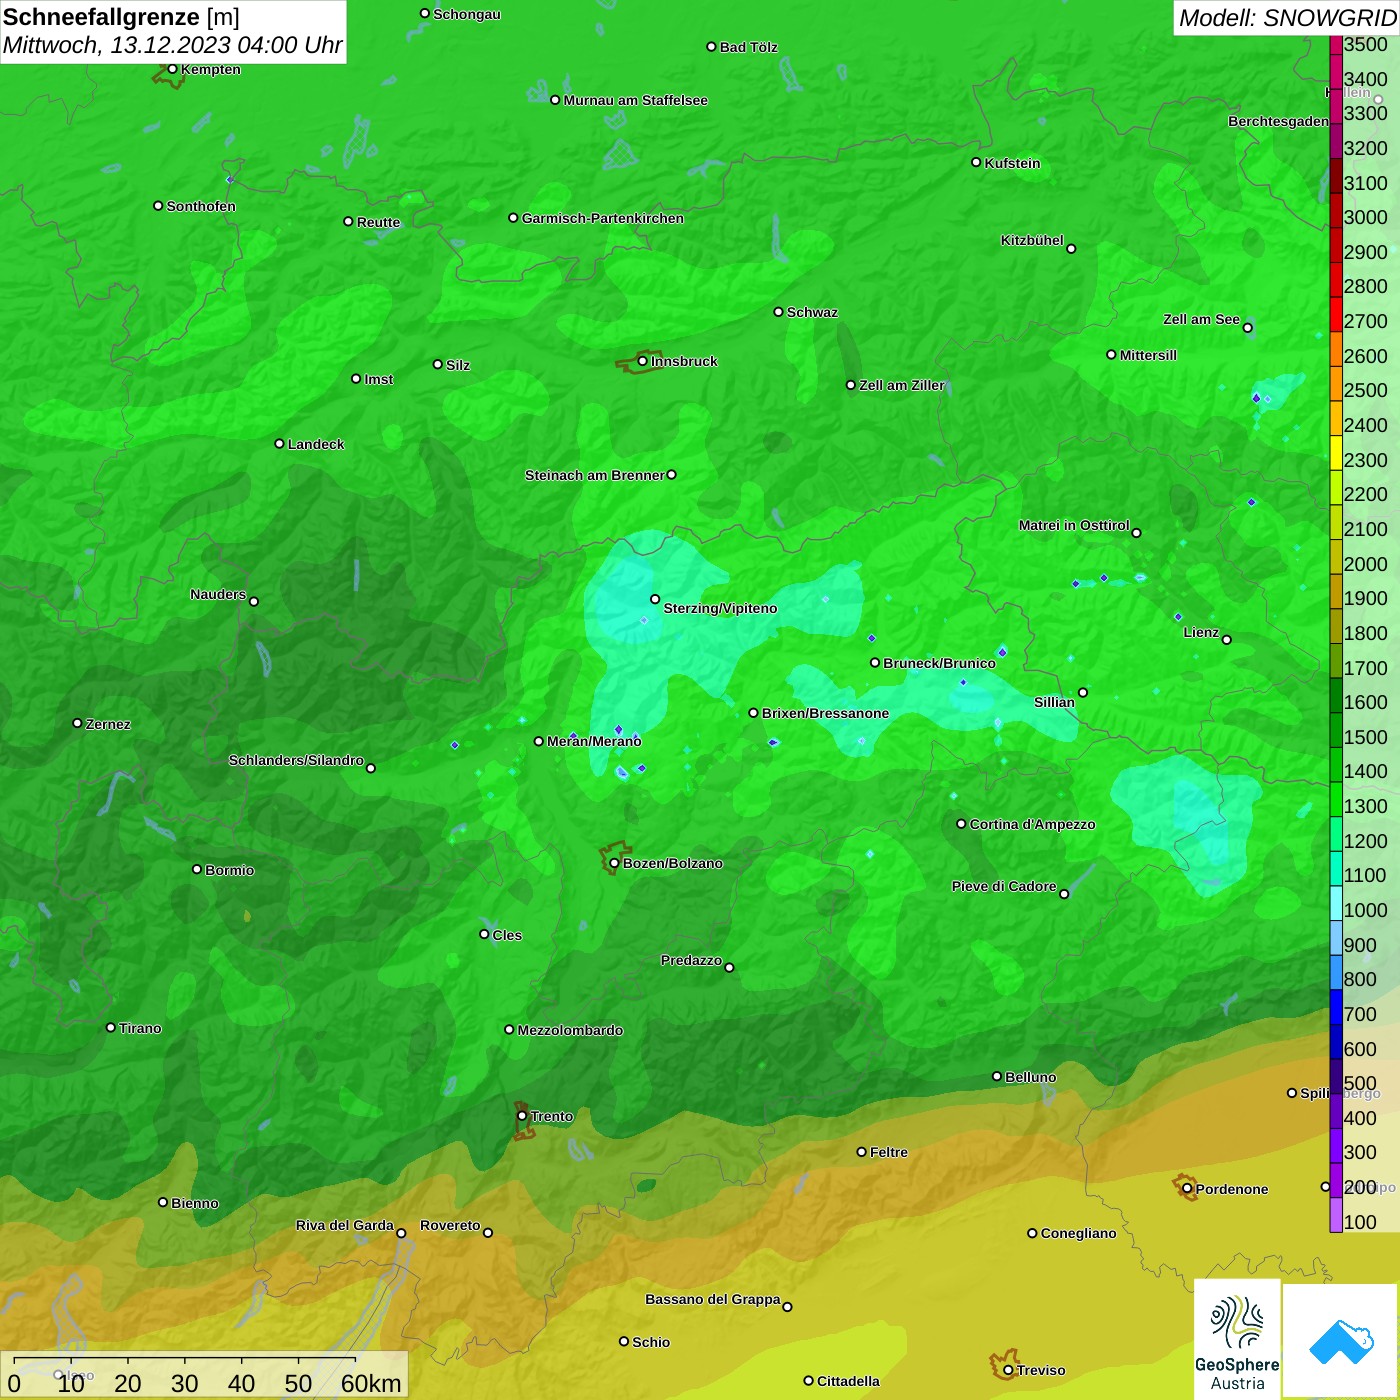Click the "Cortina d'Ampezzo" map label
The image size is (1400, 1400).
(1032, 824)
